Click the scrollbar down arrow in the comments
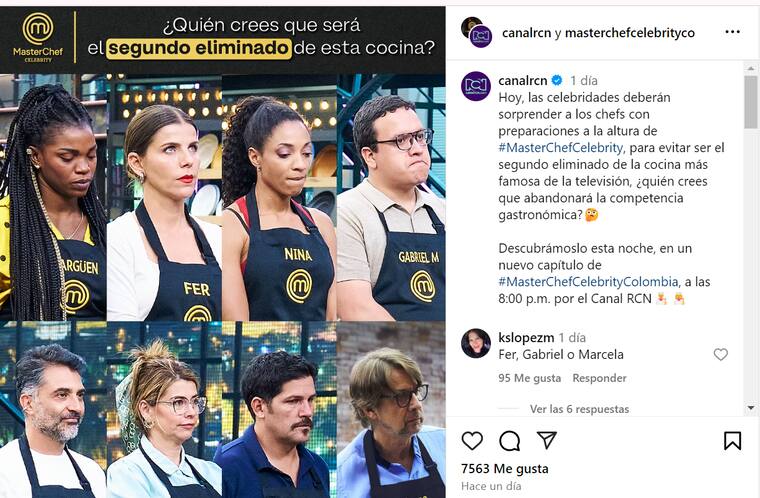This screenshot has width=760, height=498. click(751, 408)
